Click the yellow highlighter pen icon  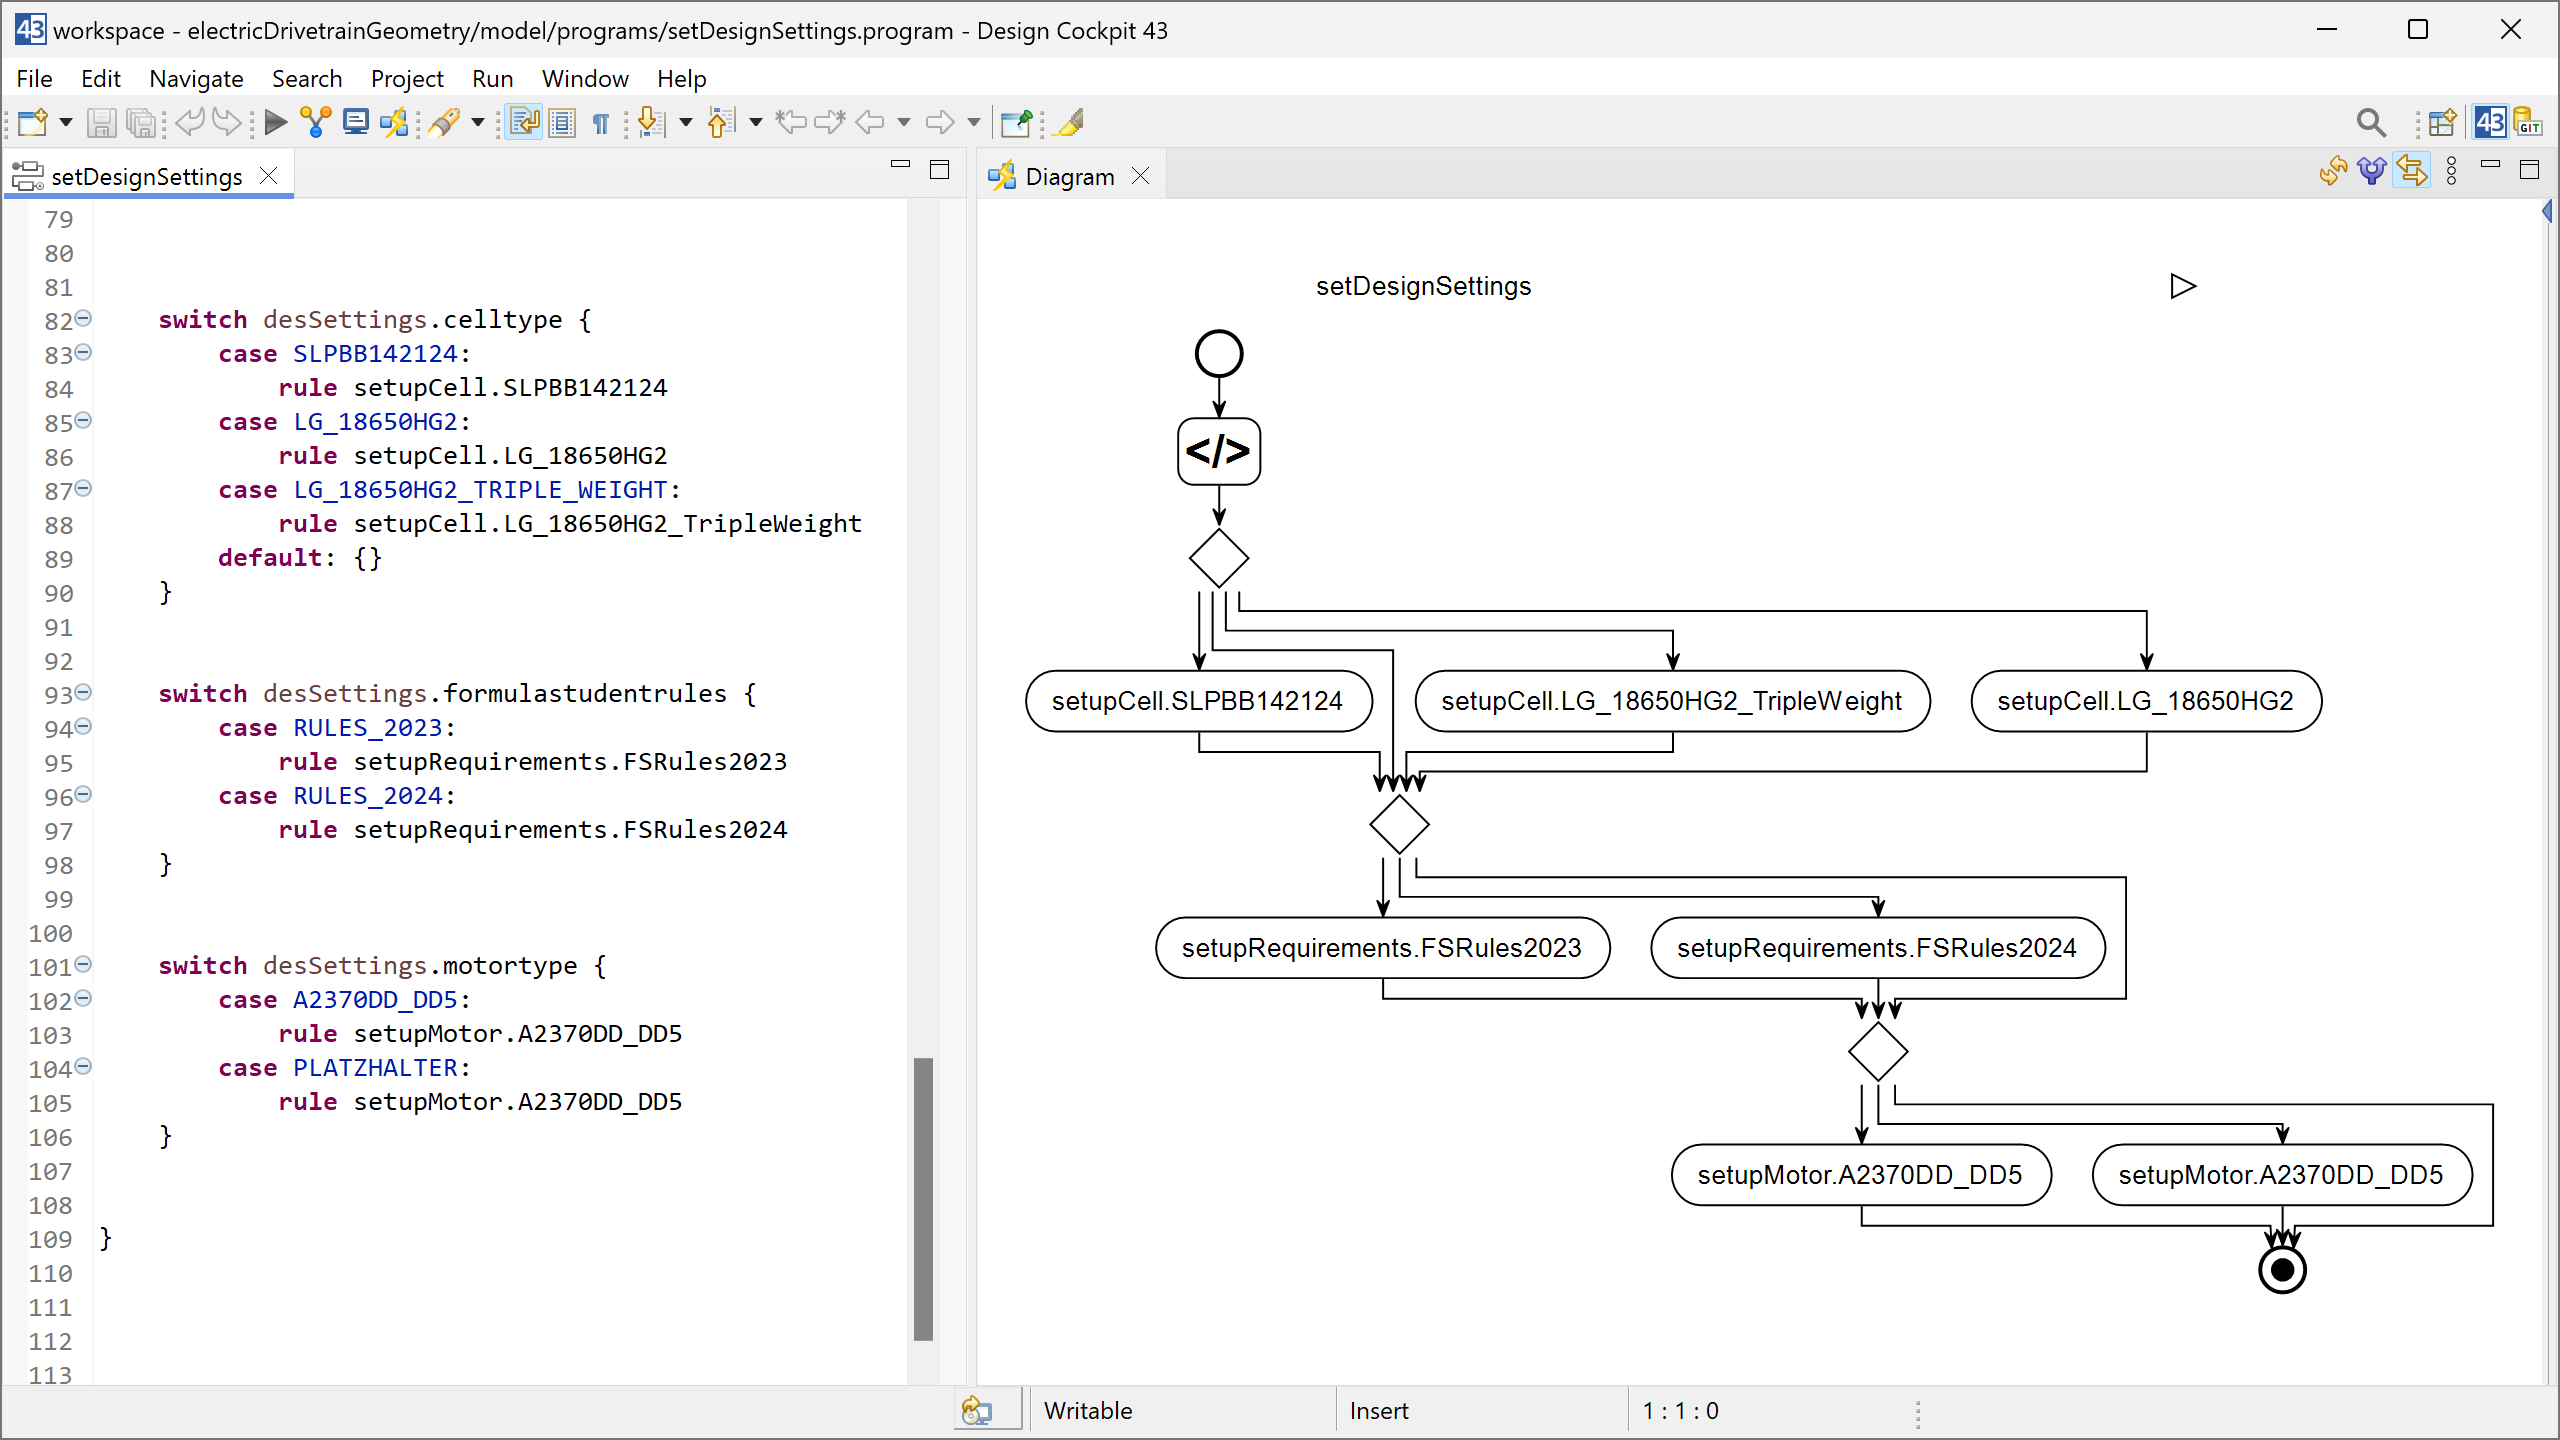tap(1069, 122)
